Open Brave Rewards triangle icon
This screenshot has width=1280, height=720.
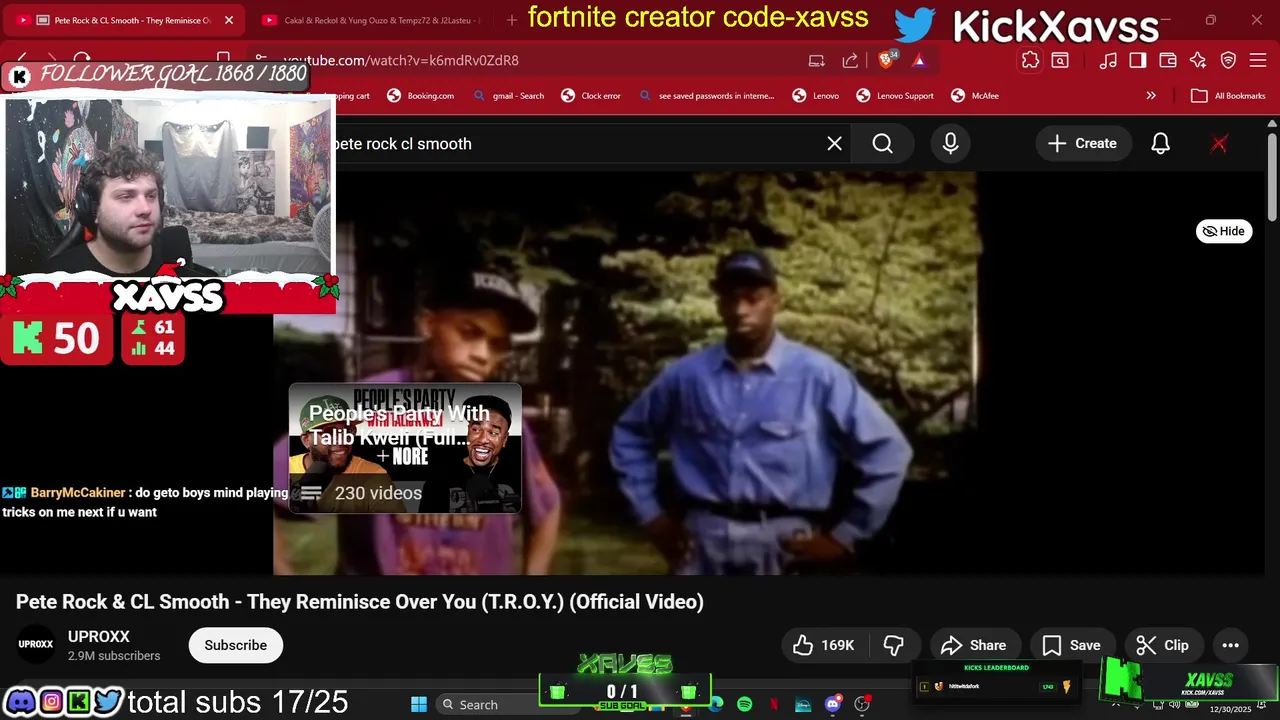pyautogui.click(x=919, y=60)
